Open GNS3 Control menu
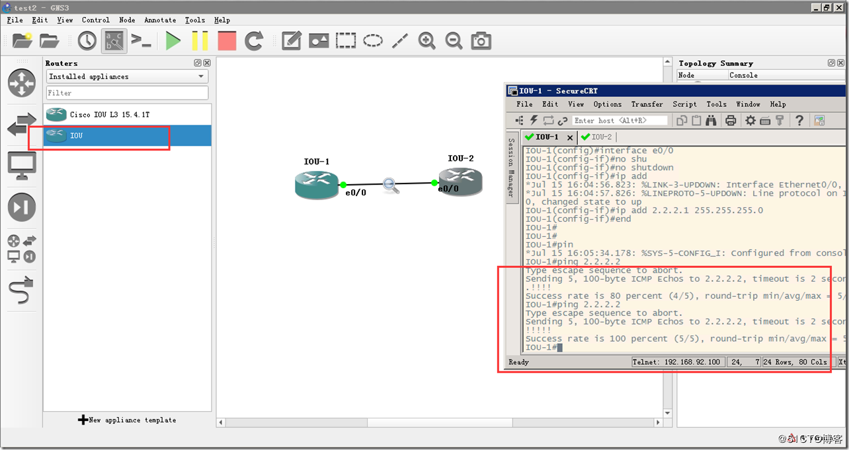 [95, 20]
